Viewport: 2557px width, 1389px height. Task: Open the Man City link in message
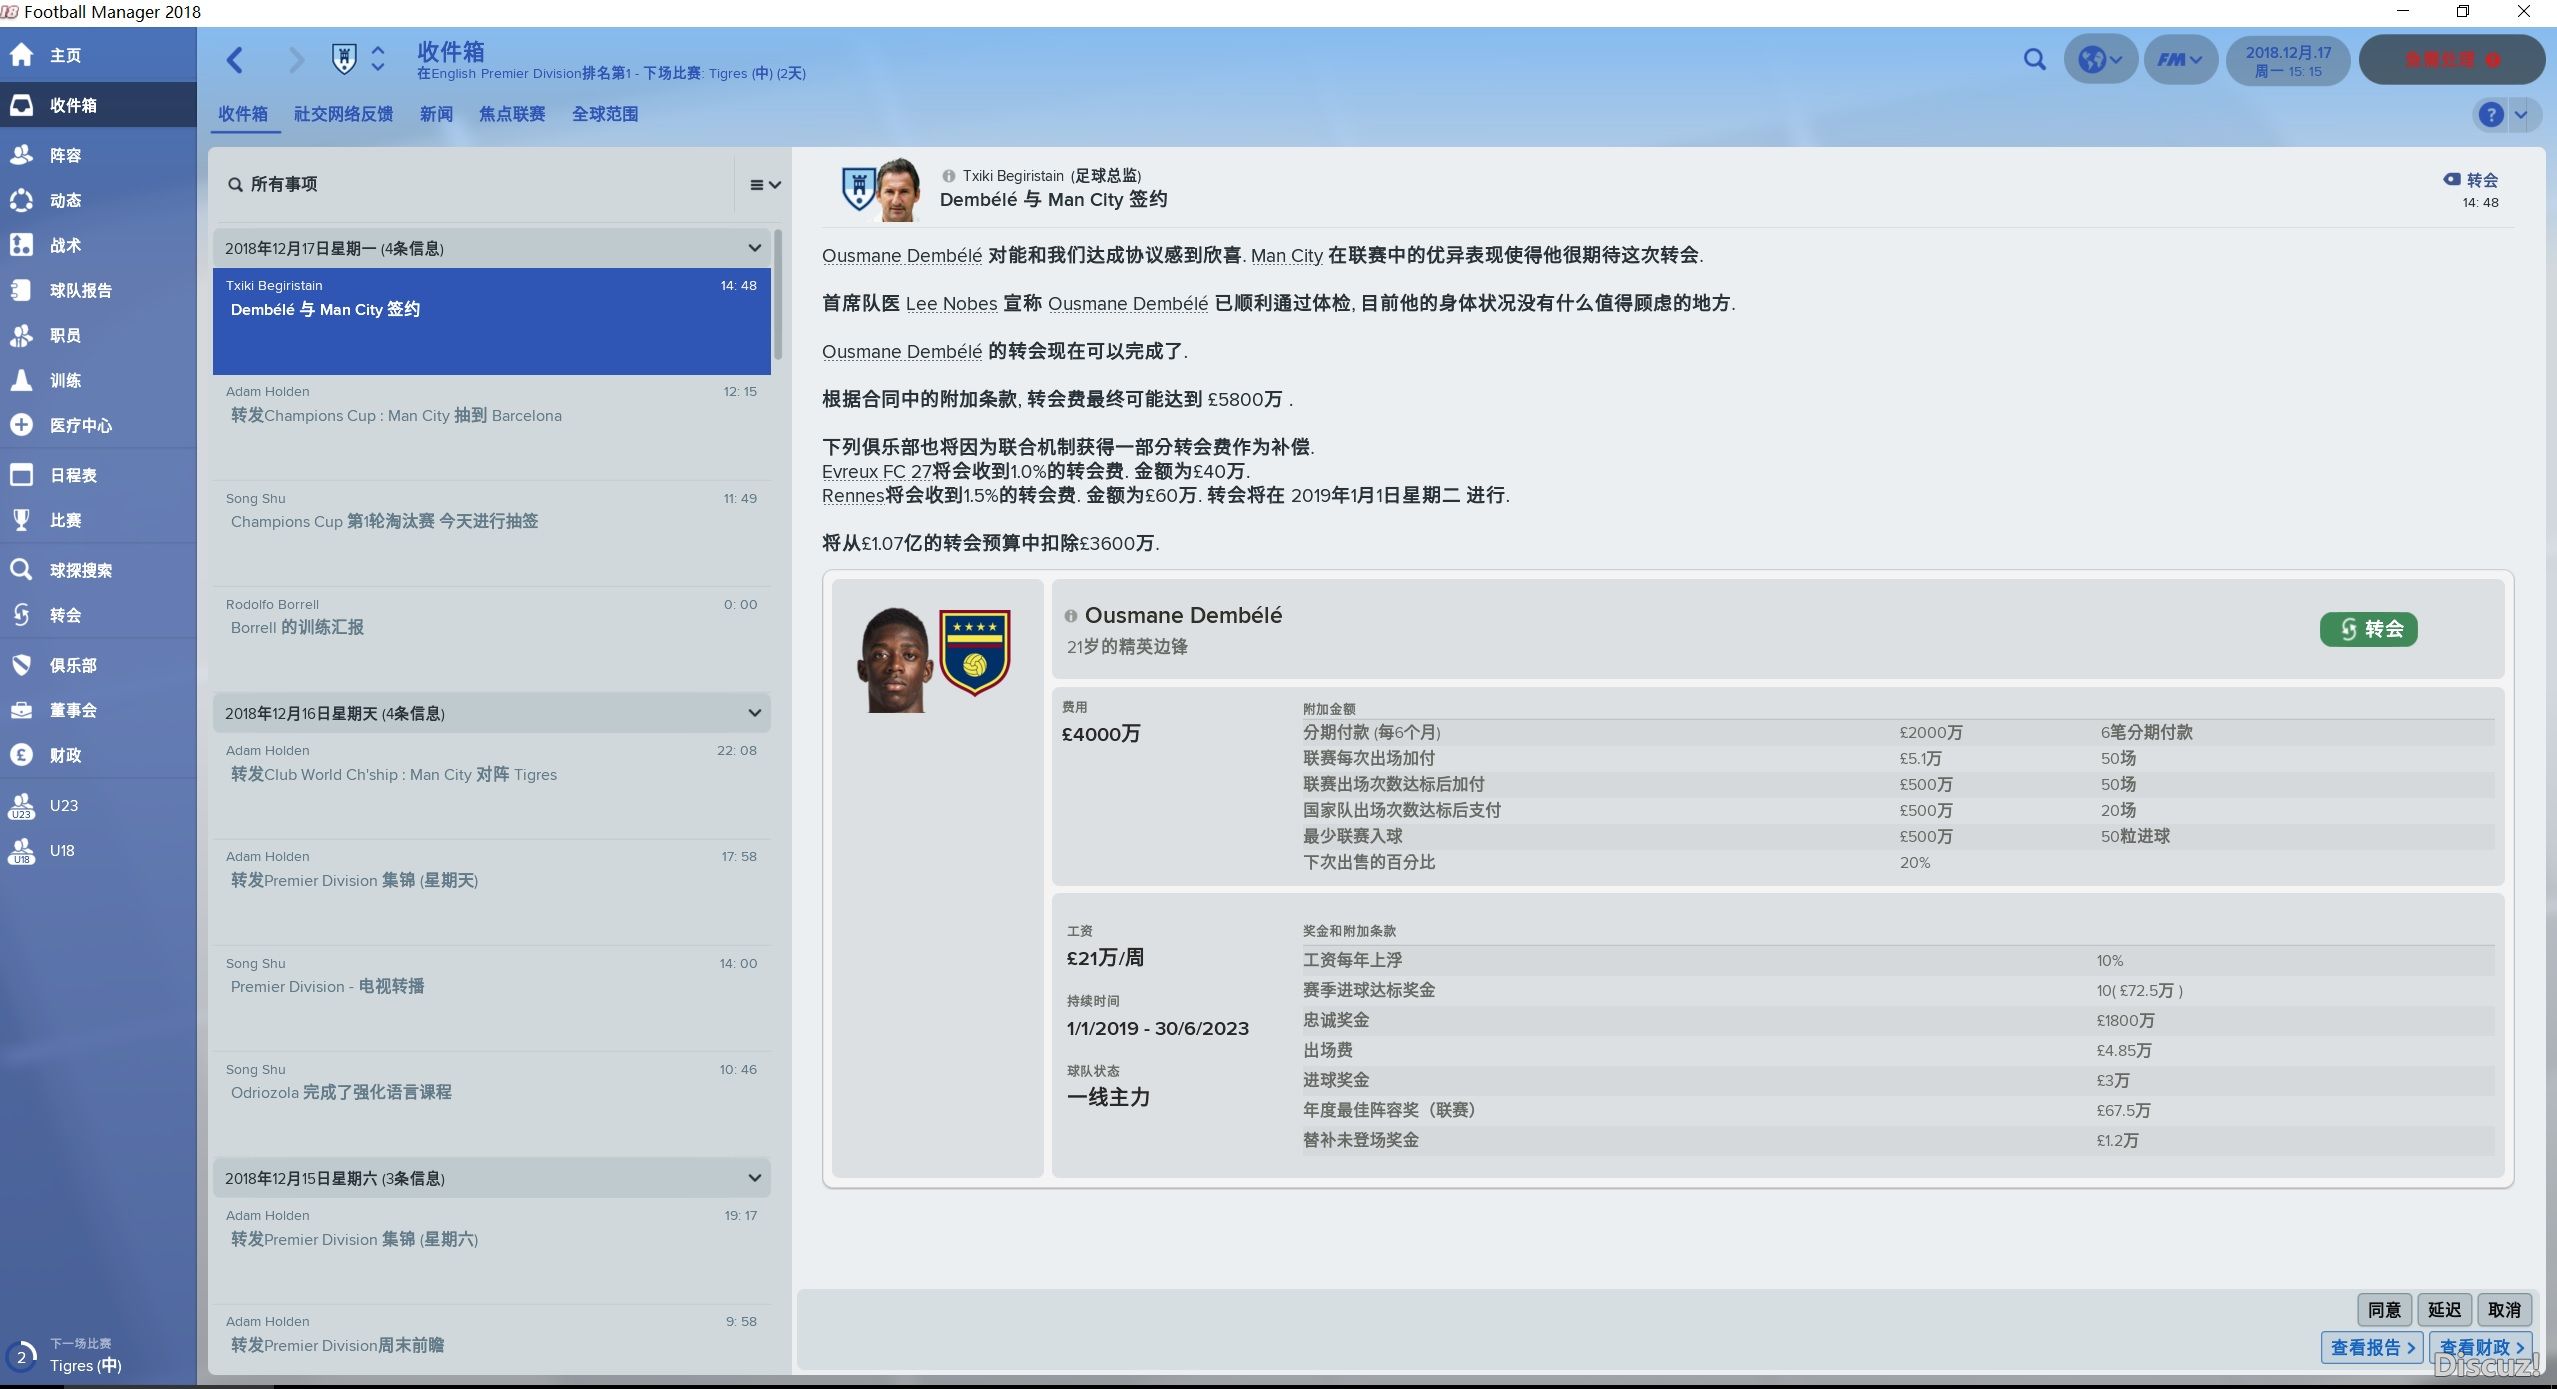(1286, 256)
